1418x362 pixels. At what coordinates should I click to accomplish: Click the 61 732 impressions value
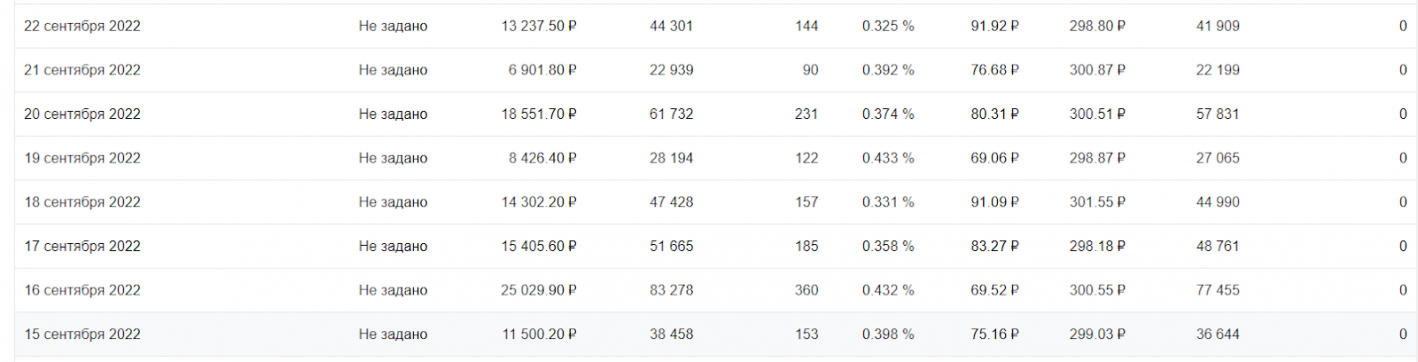[671, 114]
